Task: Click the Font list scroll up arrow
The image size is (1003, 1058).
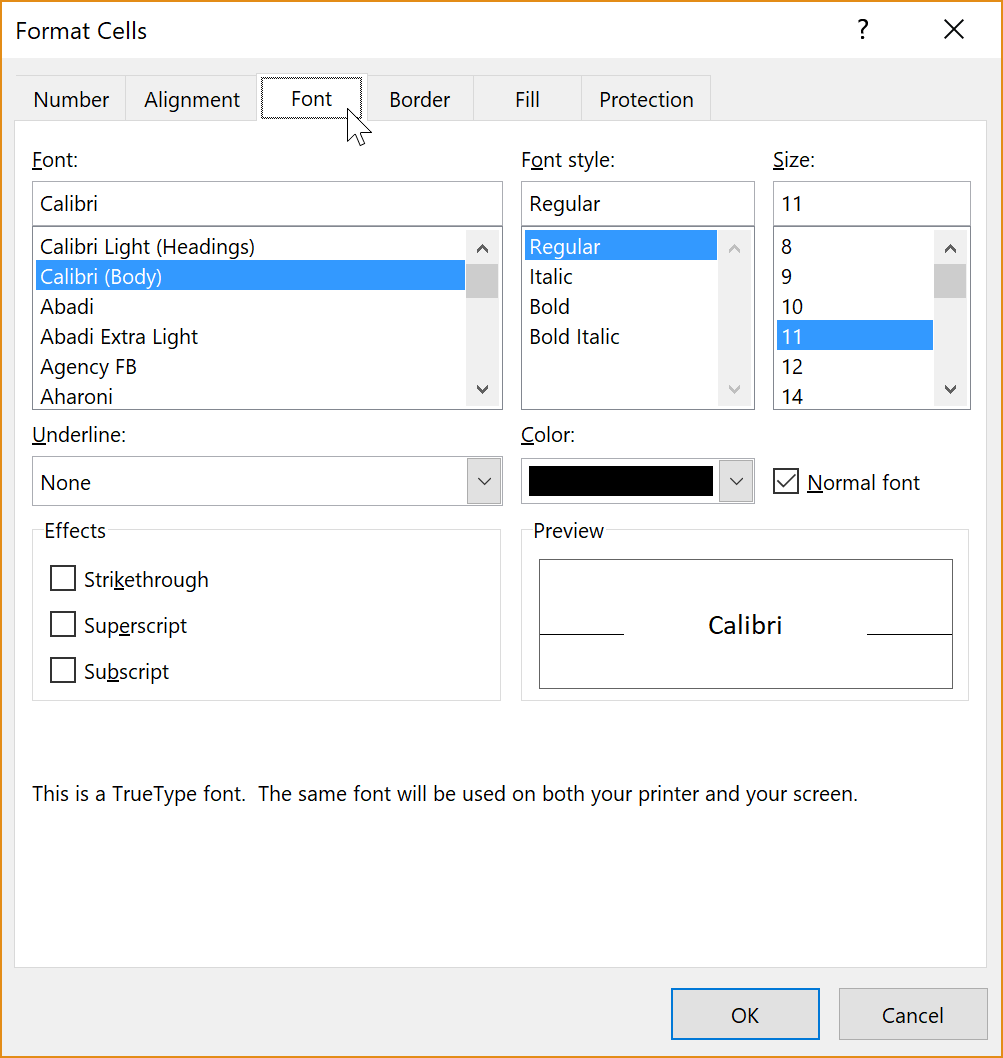Action: pyautogui.click(x=482, y=248)
